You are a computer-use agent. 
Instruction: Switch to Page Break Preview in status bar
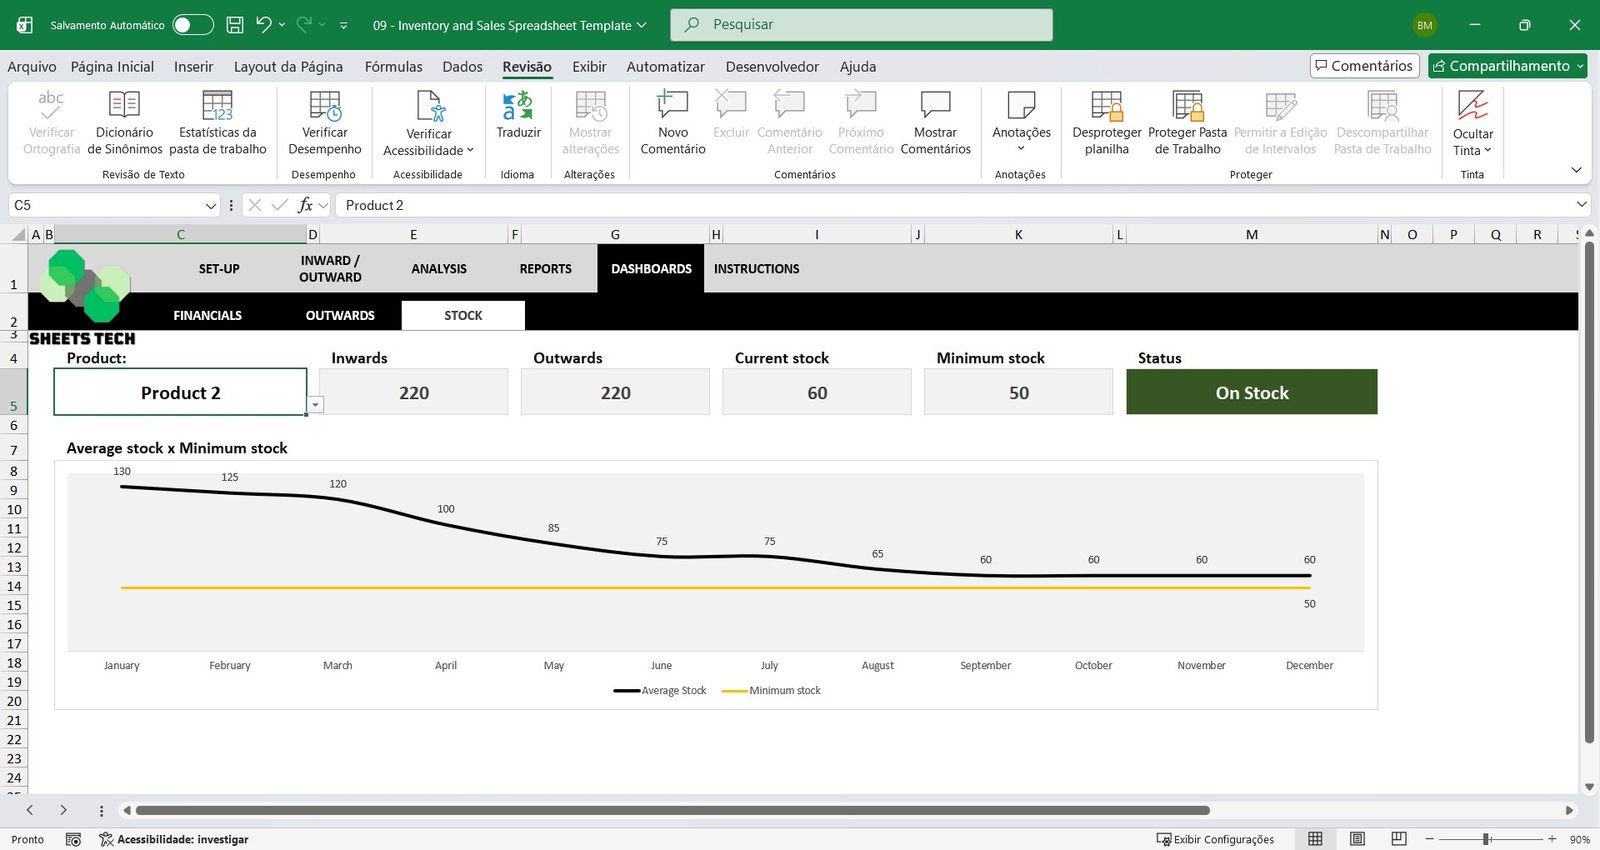point(1399,839)
